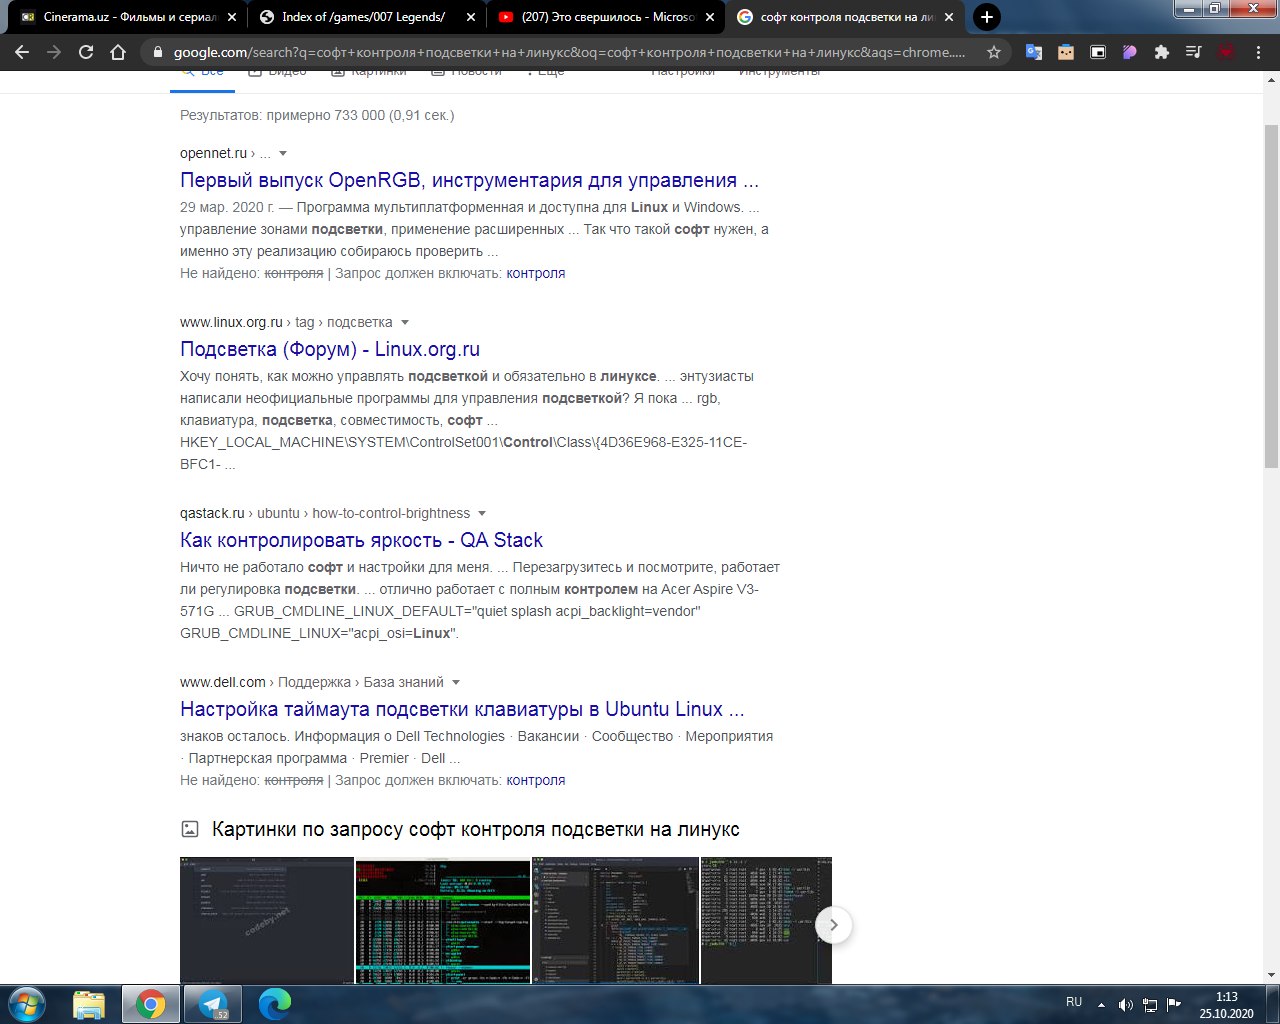Image resolution: width=1280 pixels, height=1024 pixels.
Task: Open Как контролировать яркость QA Stack result
Action: (x=361, y=541)
